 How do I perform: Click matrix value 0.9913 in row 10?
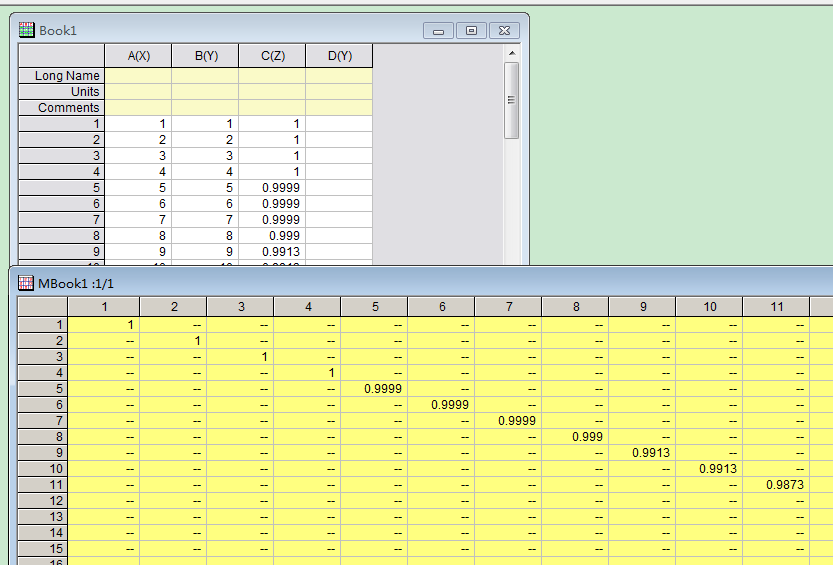click(709, 468)
